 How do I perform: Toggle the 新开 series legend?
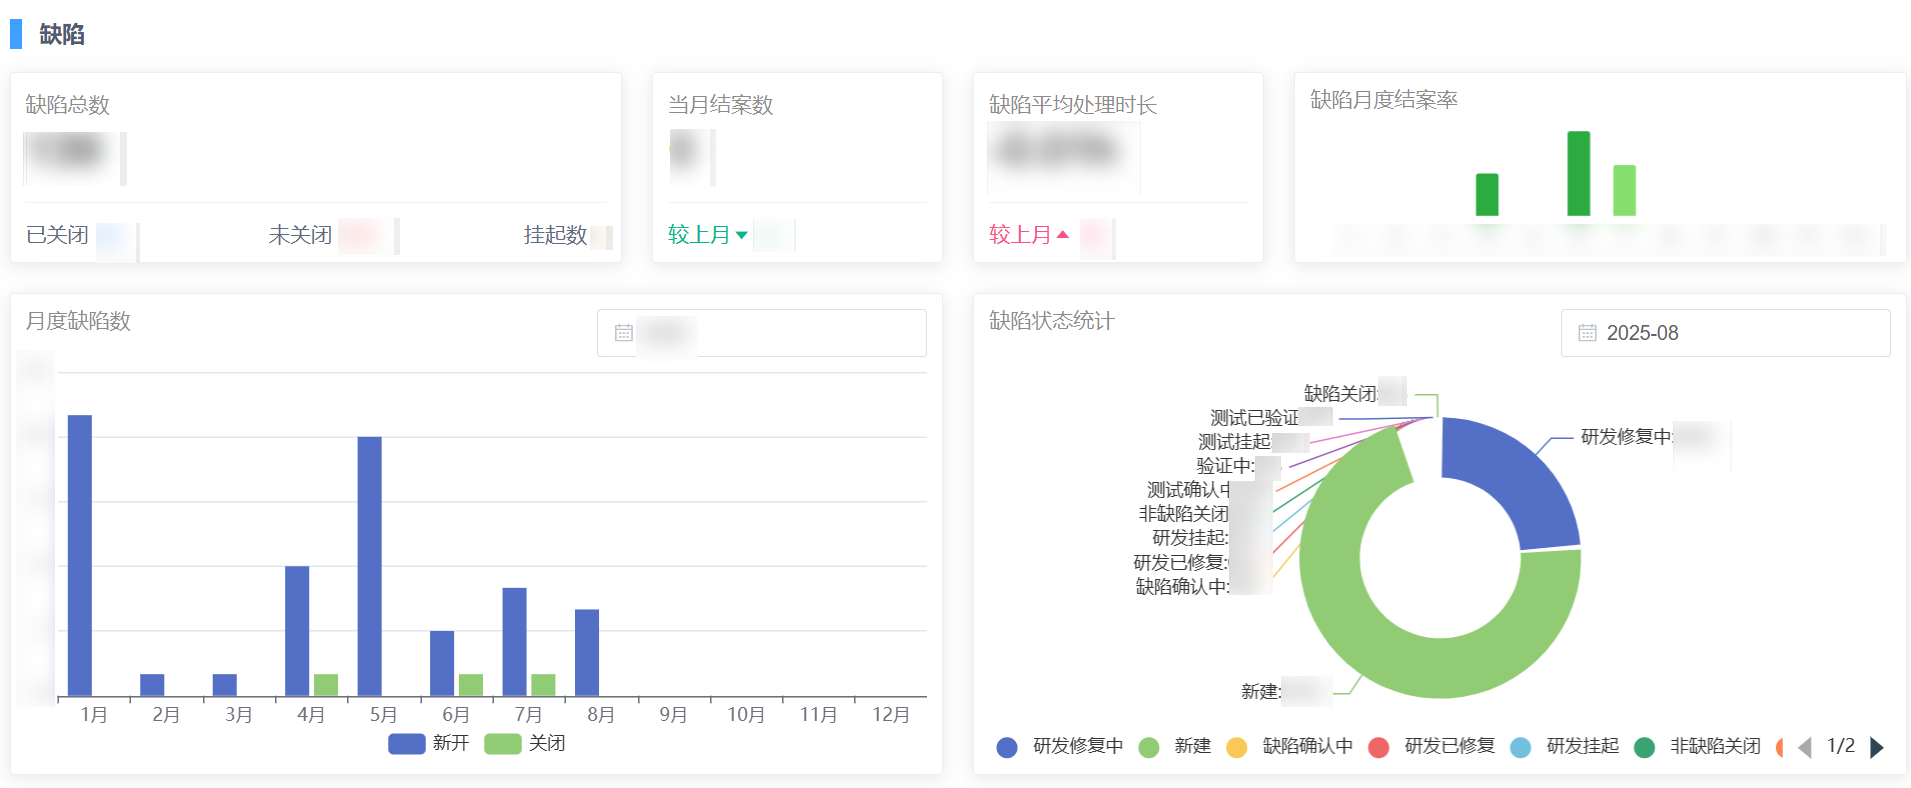coord(429,743)
